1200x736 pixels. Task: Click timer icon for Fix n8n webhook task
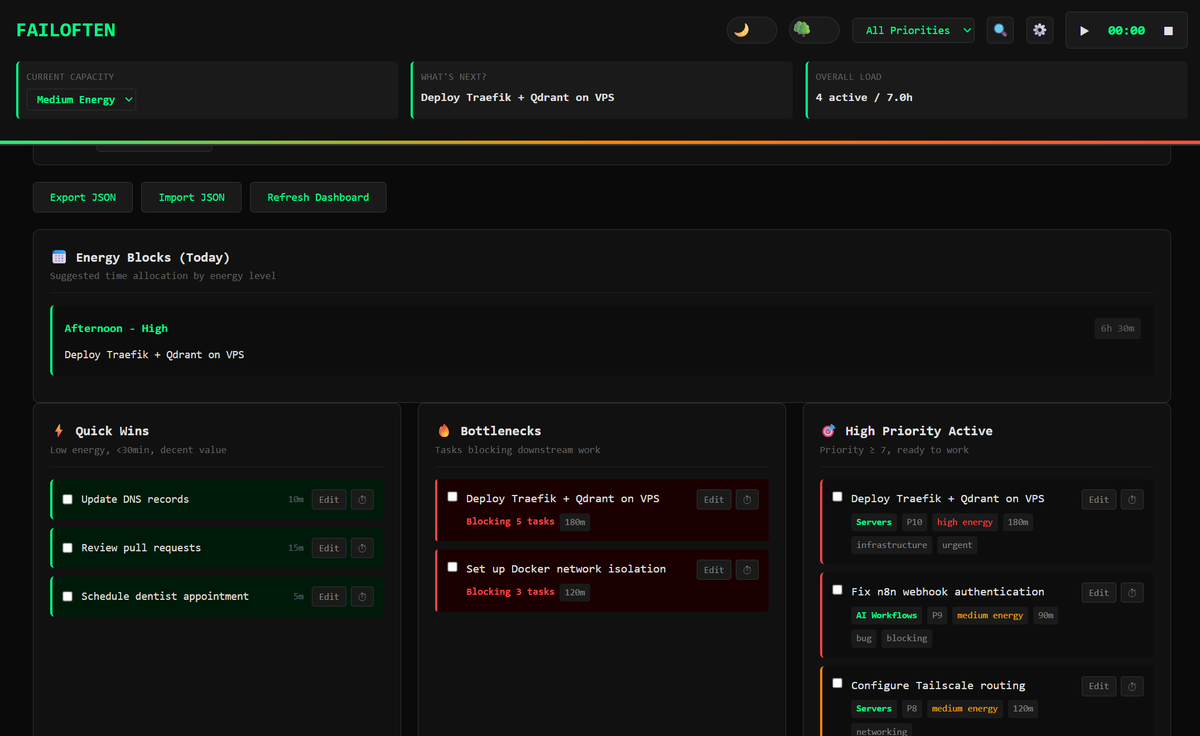tap(1132, 593)
